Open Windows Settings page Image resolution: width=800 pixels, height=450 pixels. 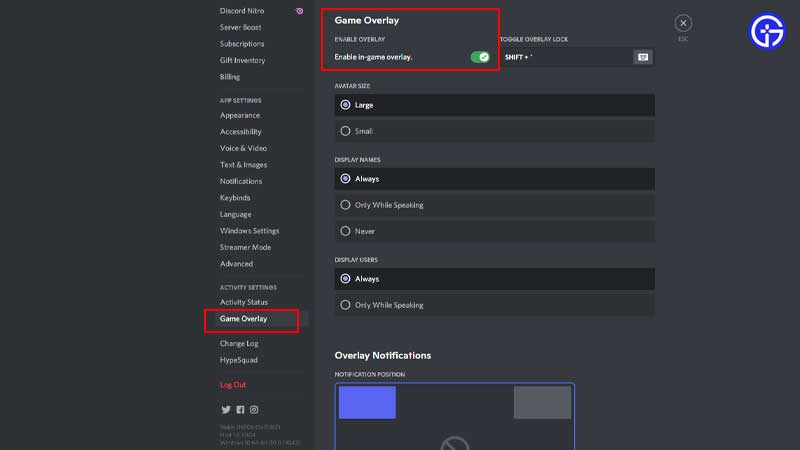(x=249, y=231)
